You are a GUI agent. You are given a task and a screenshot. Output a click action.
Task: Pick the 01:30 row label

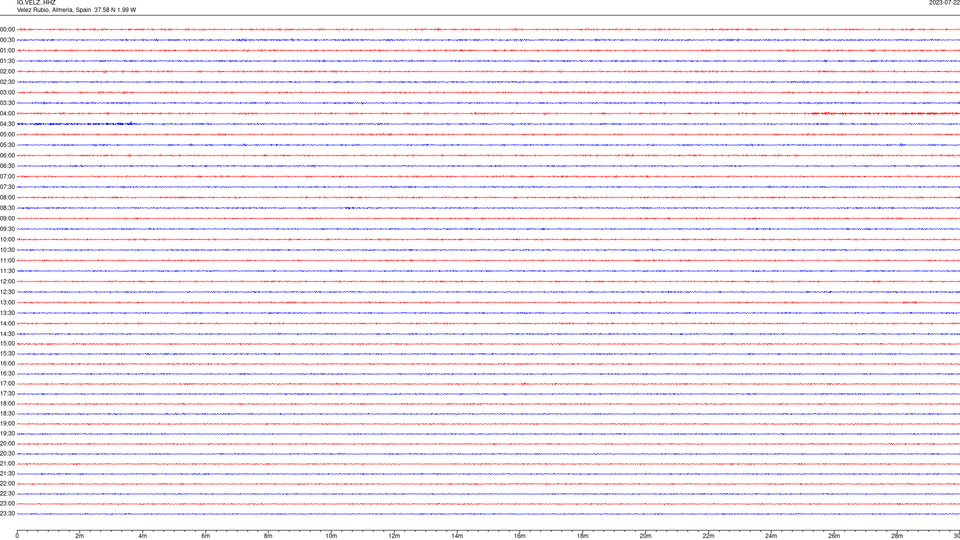7,61
